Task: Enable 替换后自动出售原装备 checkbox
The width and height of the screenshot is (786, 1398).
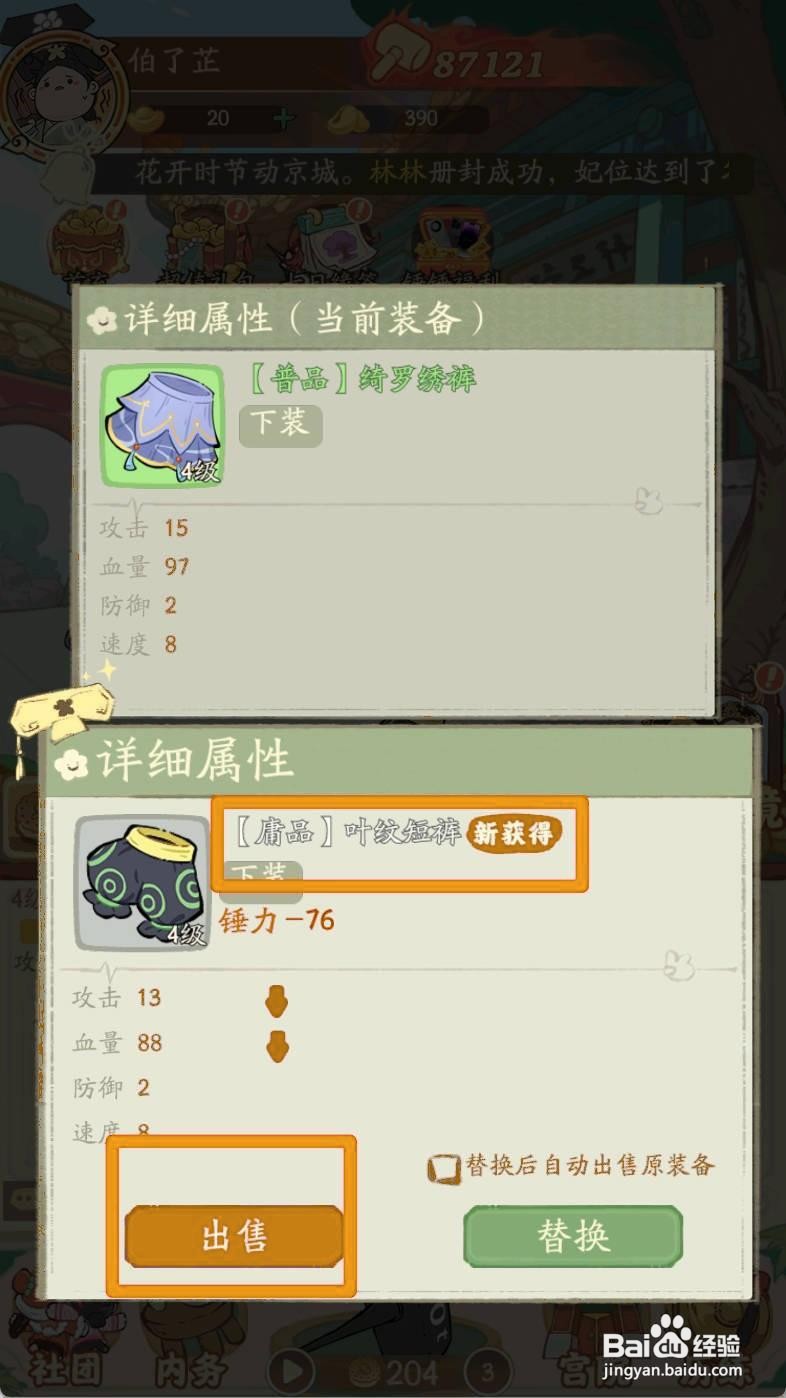Action: click(x=443, y=1168)
